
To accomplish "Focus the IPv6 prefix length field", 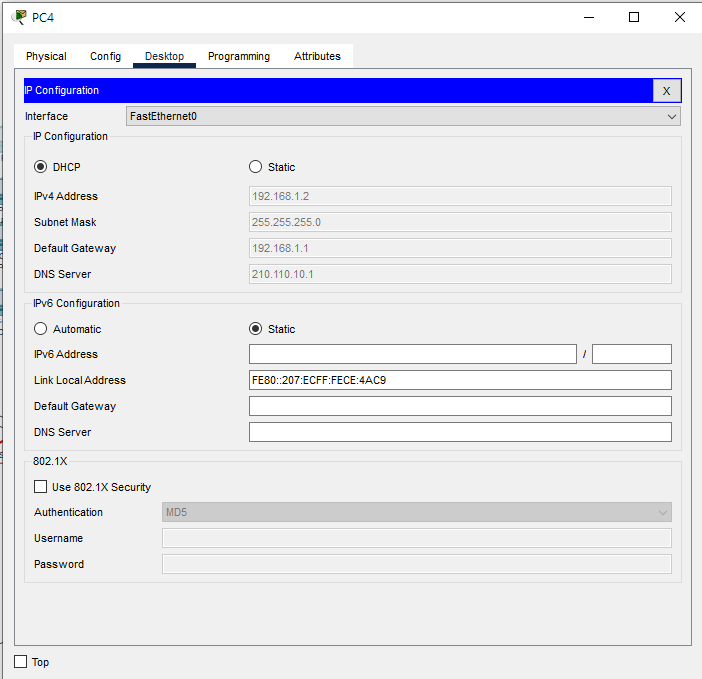I will [632, 354].
